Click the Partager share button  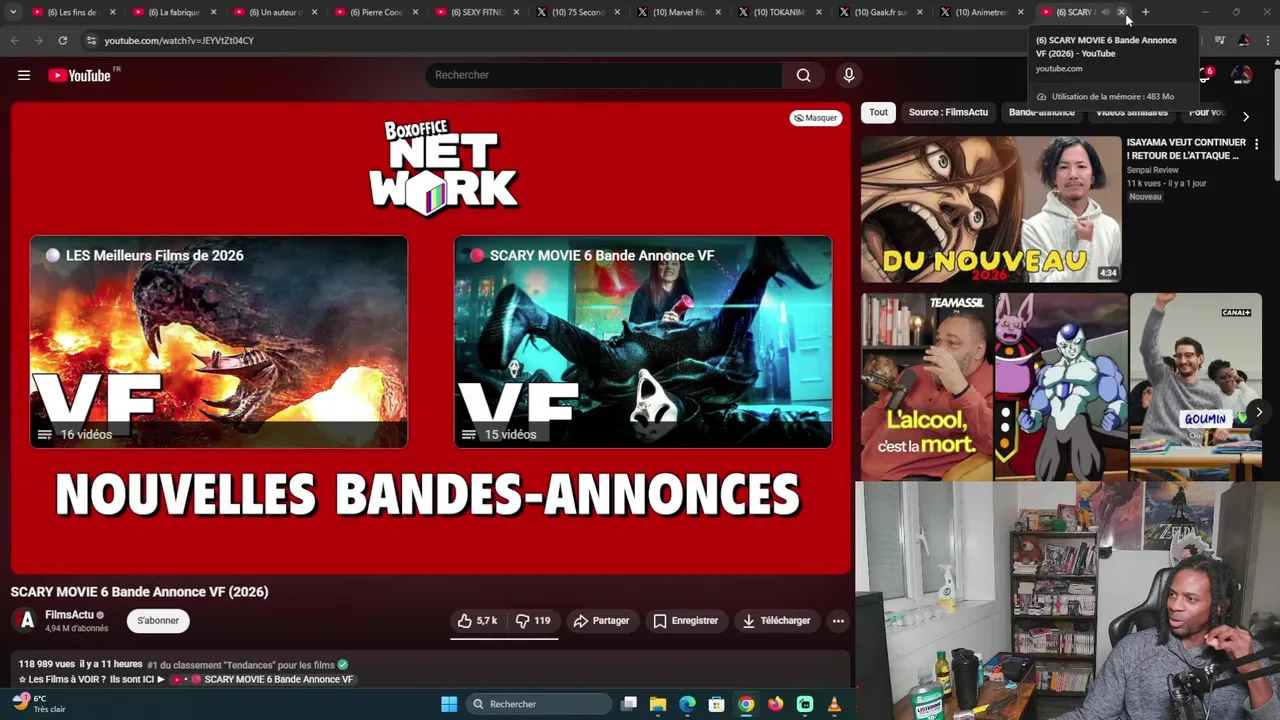(x=601, y=621)
